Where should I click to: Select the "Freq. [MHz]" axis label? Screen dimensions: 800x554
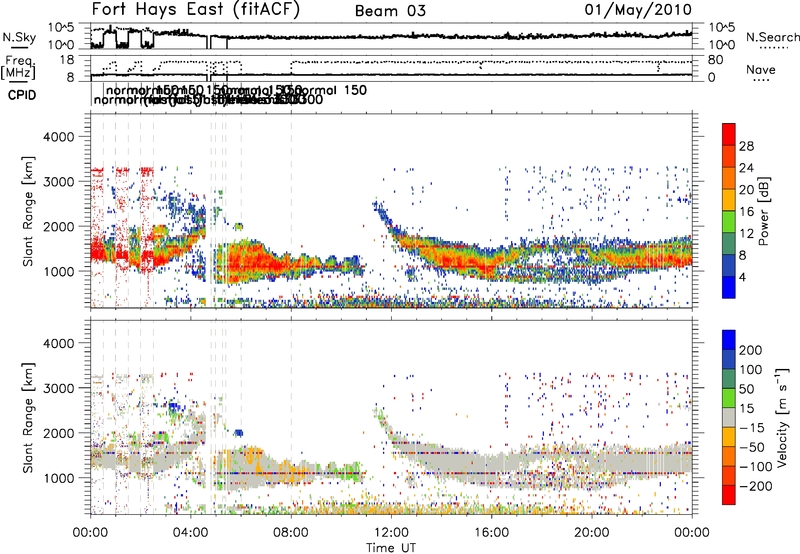pos(18,67)
